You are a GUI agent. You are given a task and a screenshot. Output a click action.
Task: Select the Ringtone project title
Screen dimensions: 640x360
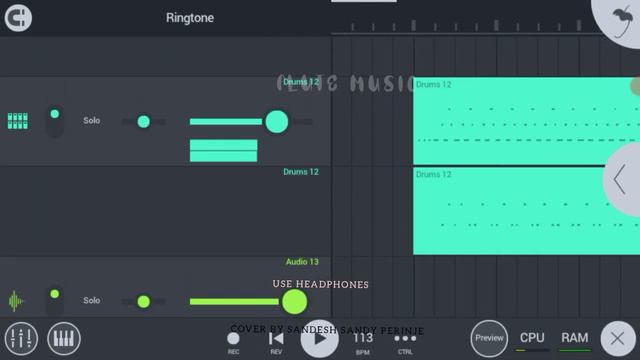coord(190,18)
